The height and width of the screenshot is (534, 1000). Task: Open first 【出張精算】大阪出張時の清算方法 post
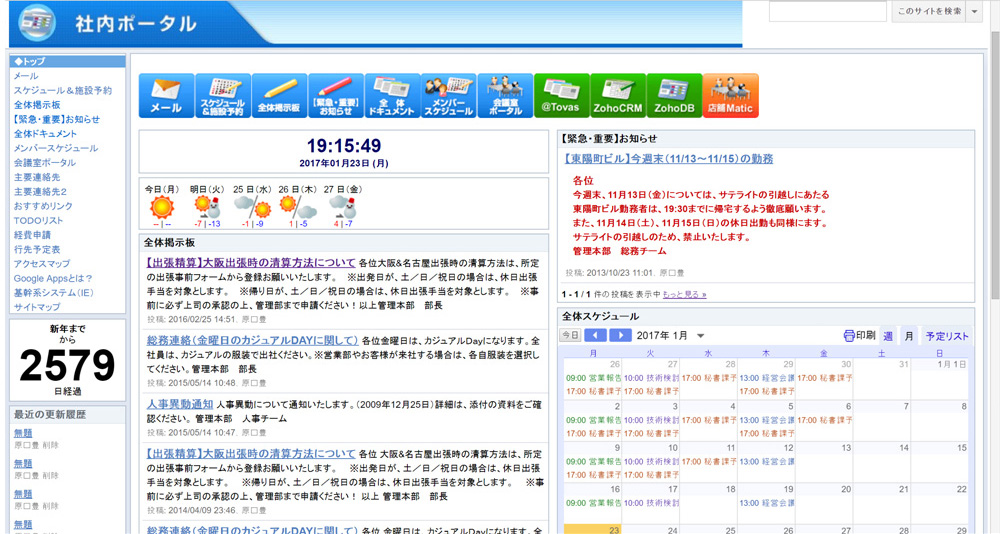click(251, 263)
